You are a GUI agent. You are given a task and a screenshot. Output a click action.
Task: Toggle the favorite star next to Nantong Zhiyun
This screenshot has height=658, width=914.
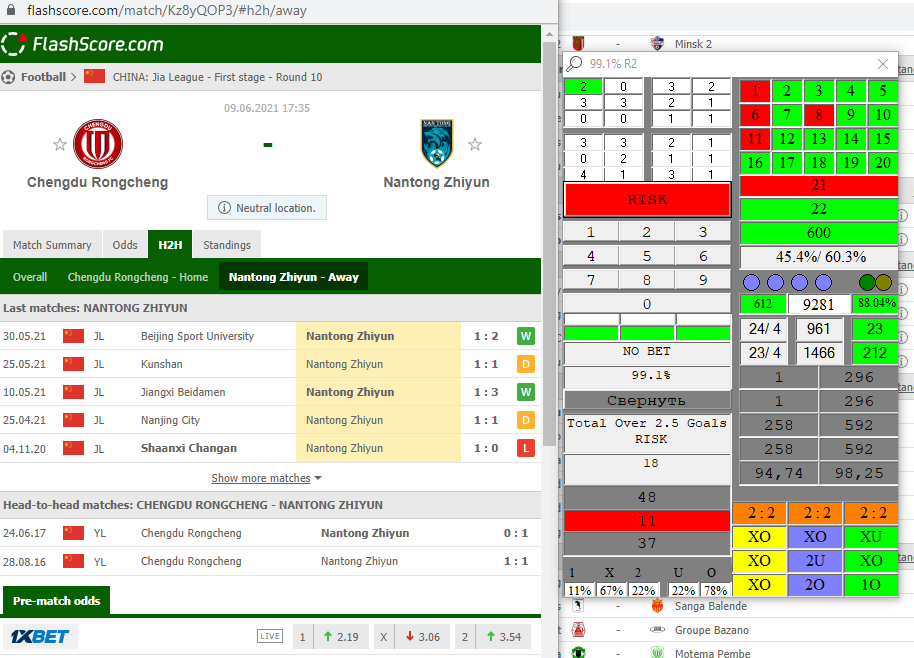click(x=475, y=145)
